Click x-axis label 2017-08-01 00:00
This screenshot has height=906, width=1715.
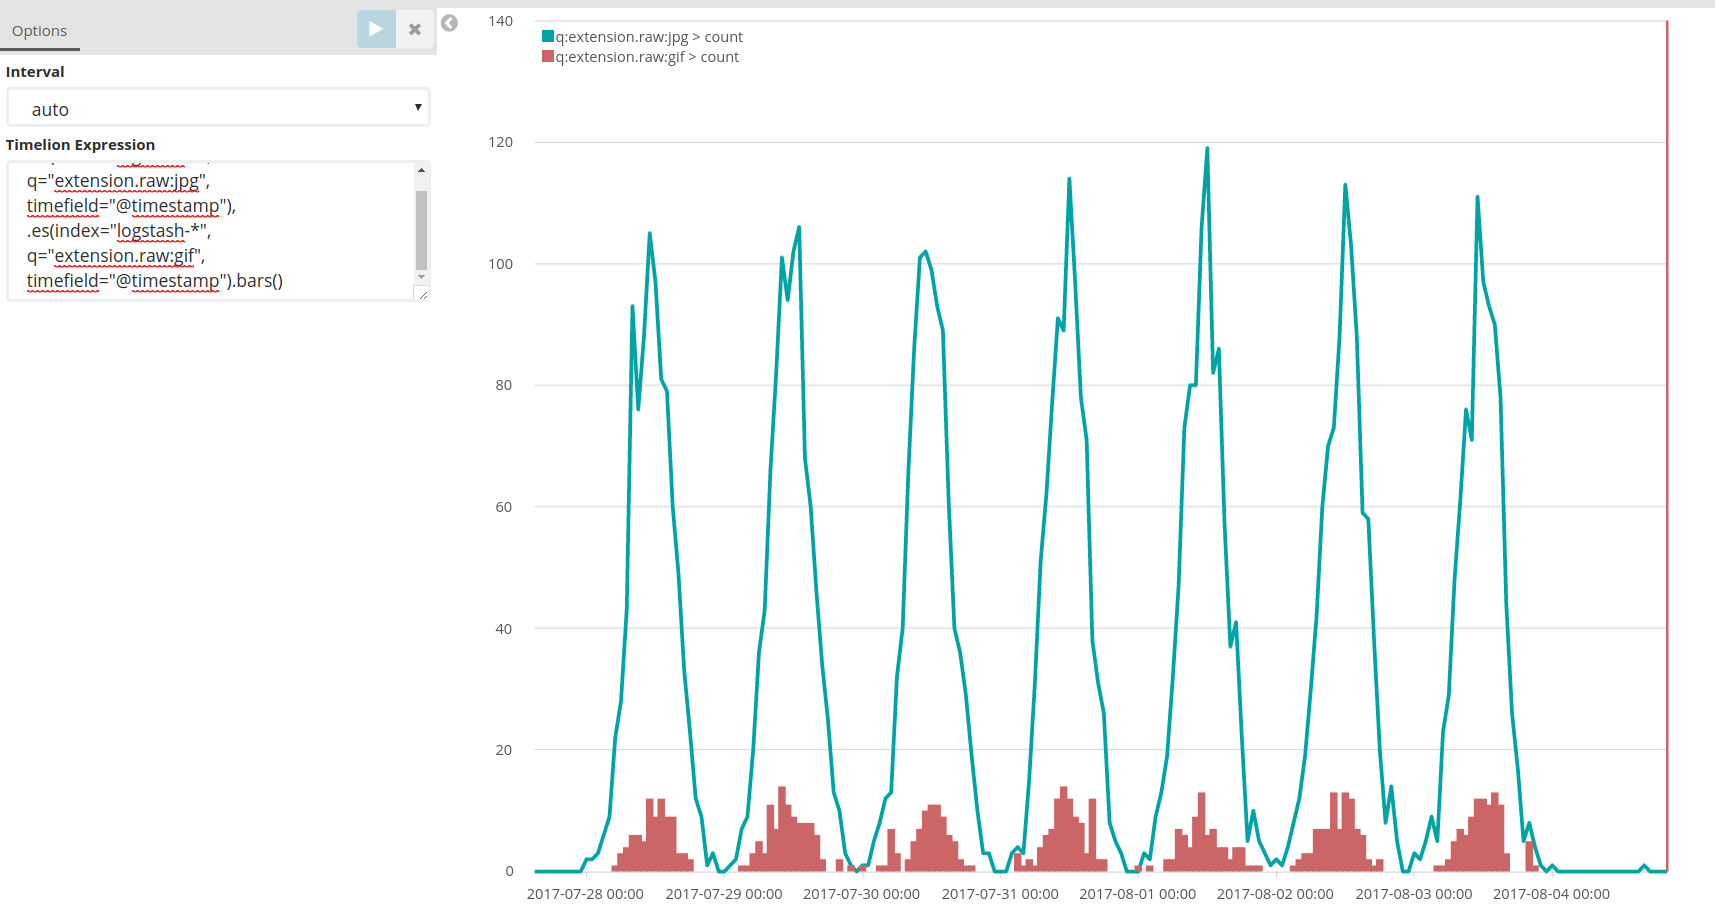pos(1138,894)
